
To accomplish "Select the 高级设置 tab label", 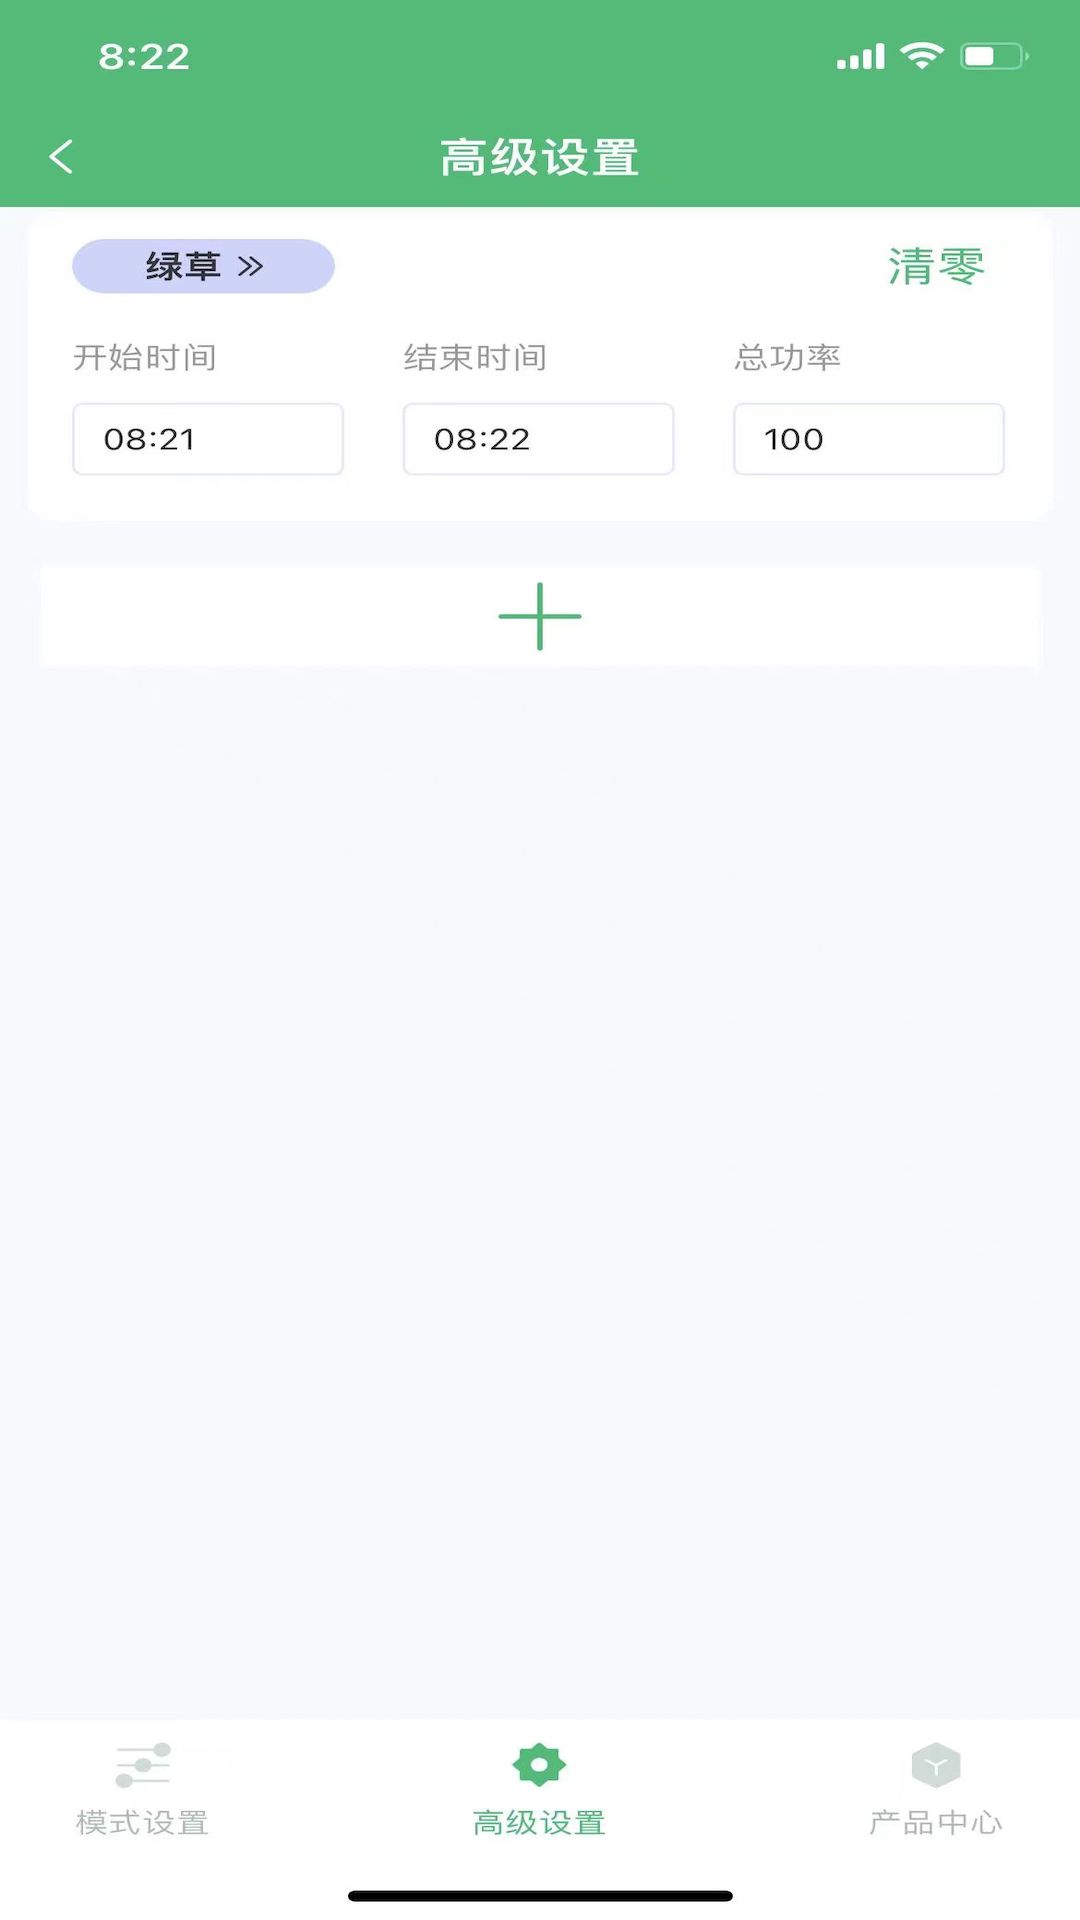I will [539, 1823].
